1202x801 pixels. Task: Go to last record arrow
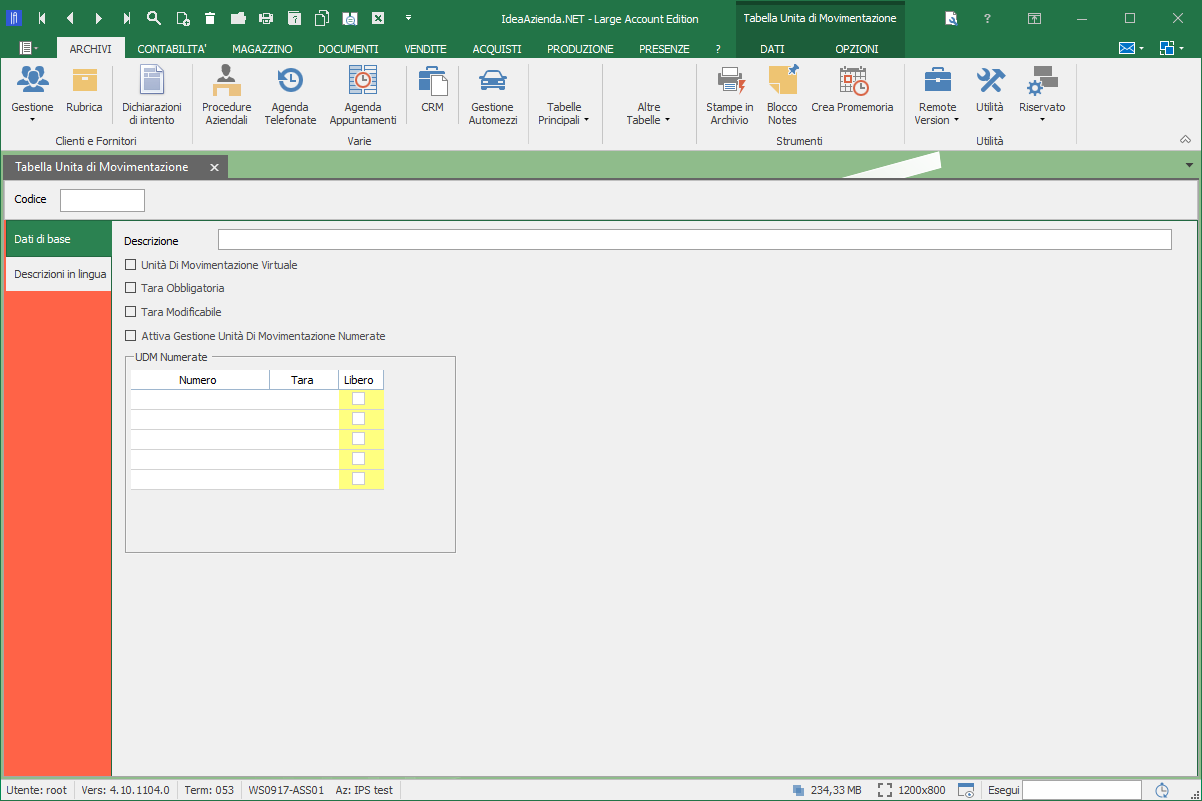(126, 18)
